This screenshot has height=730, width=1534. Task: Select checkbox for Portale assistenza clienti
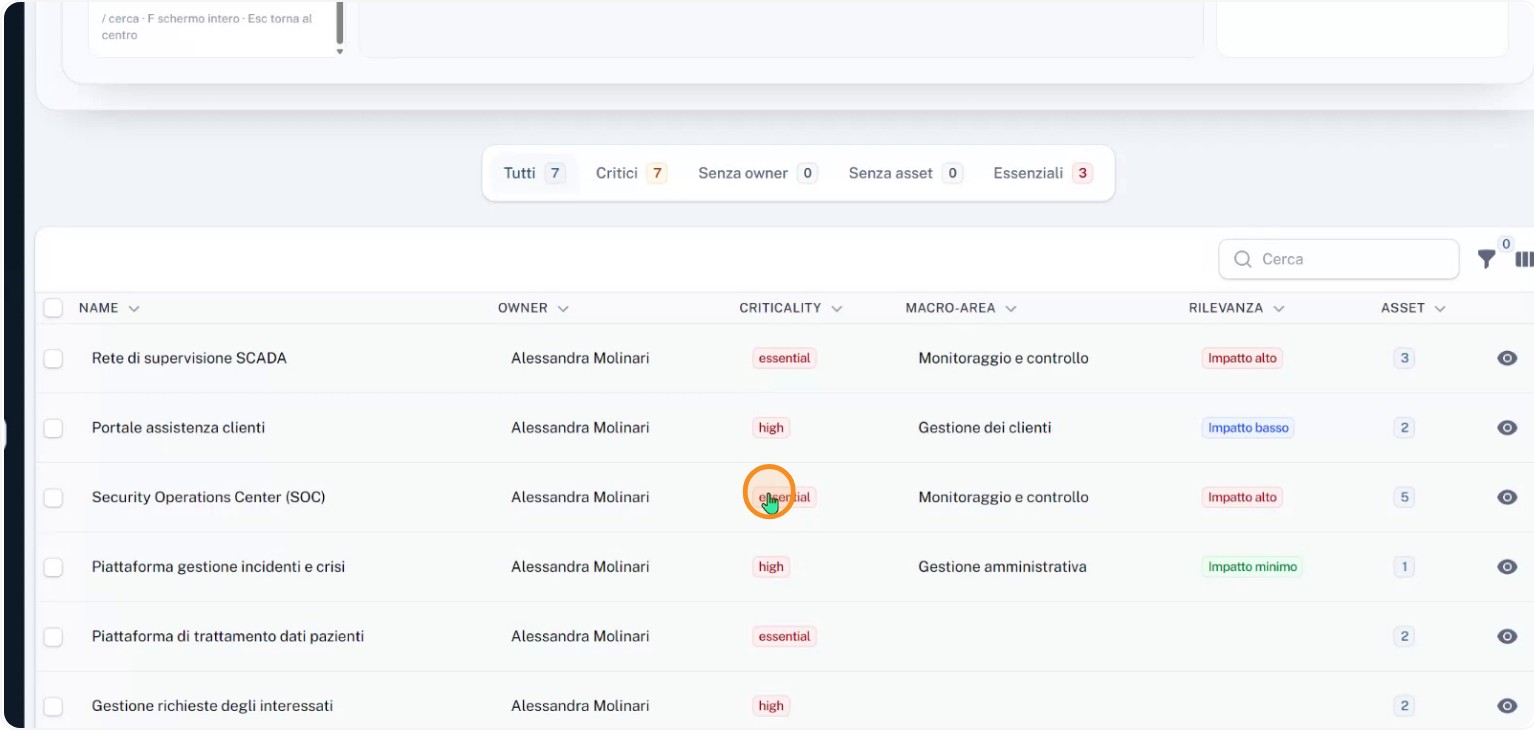click(53, 428)
